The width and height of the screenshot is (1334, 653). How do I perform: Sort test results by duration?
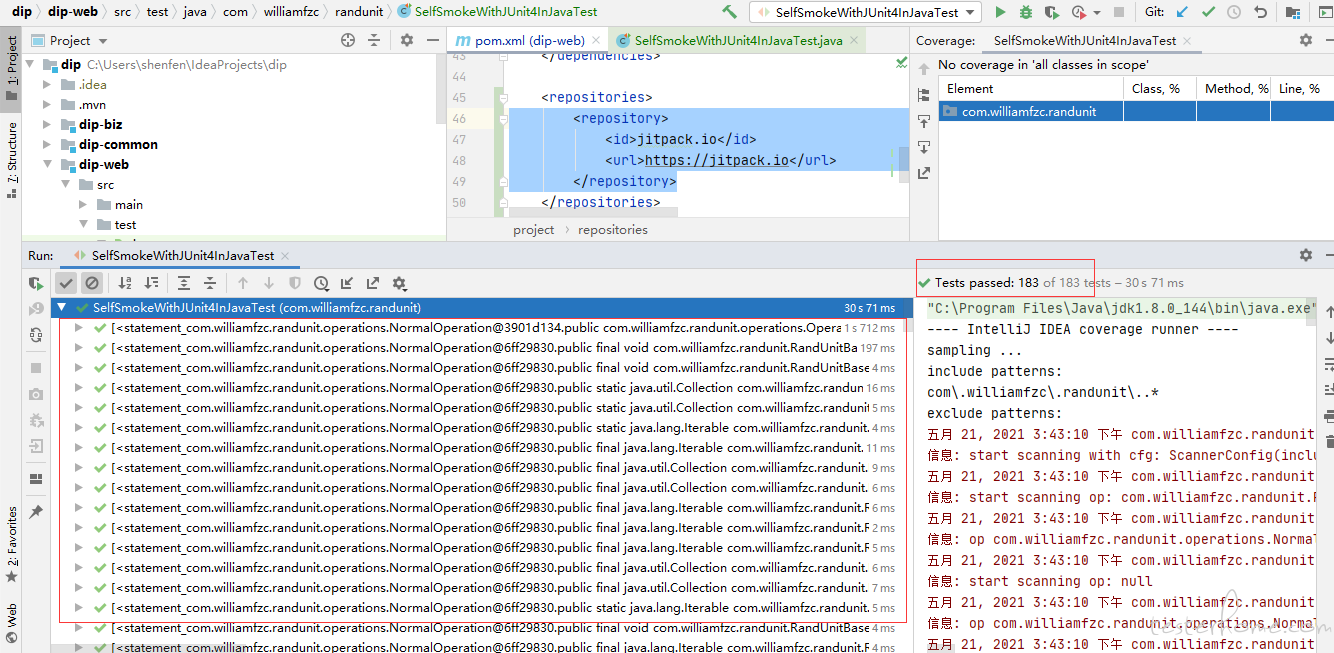click(151, 283)
